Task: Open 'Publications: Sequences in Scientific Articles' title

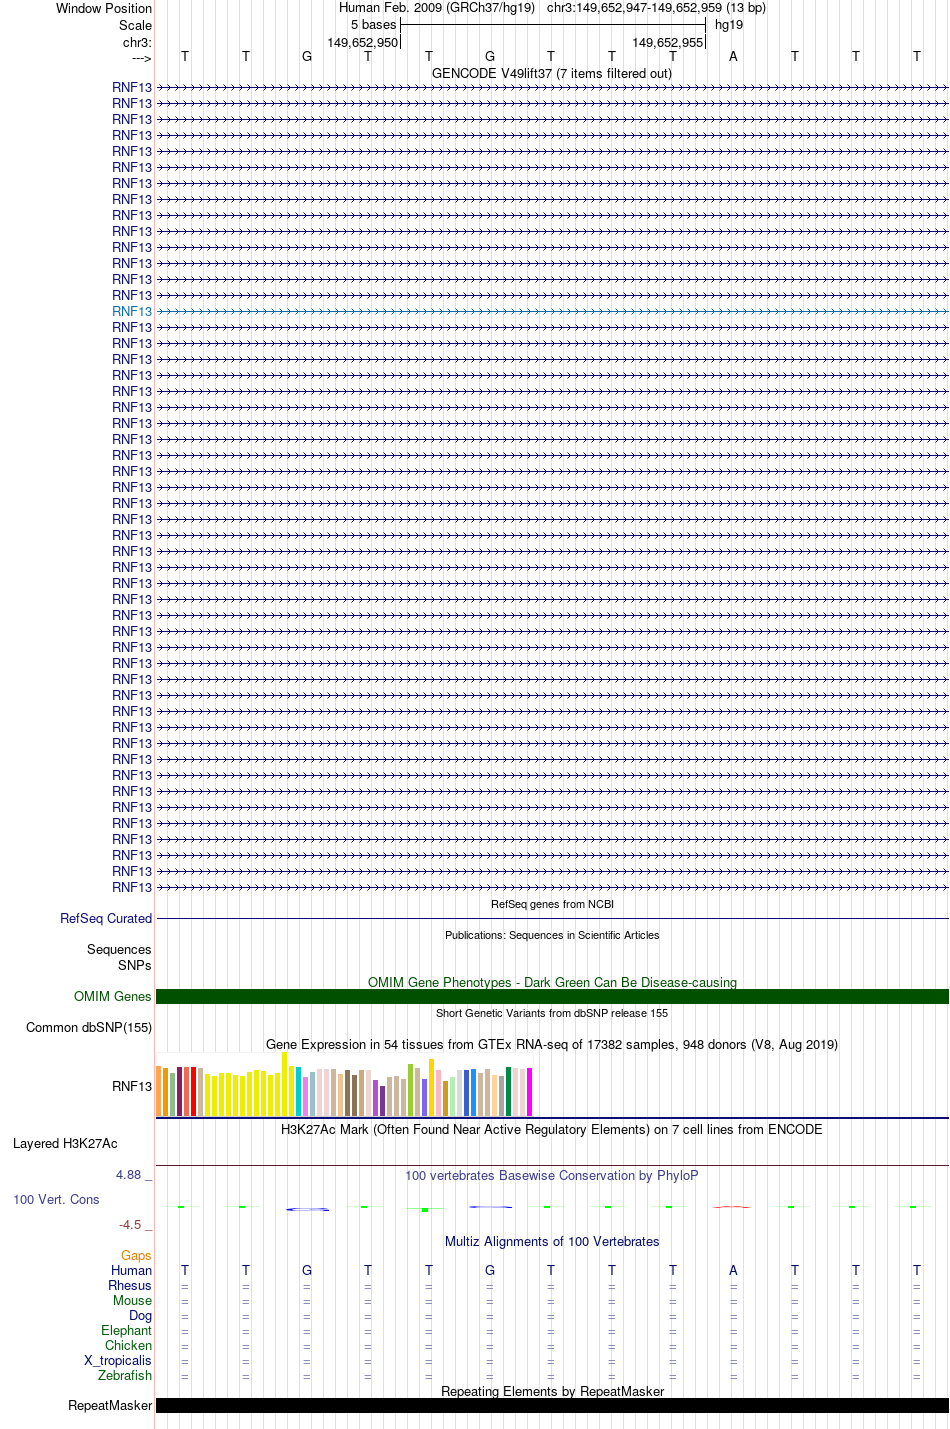Action: 552,935
